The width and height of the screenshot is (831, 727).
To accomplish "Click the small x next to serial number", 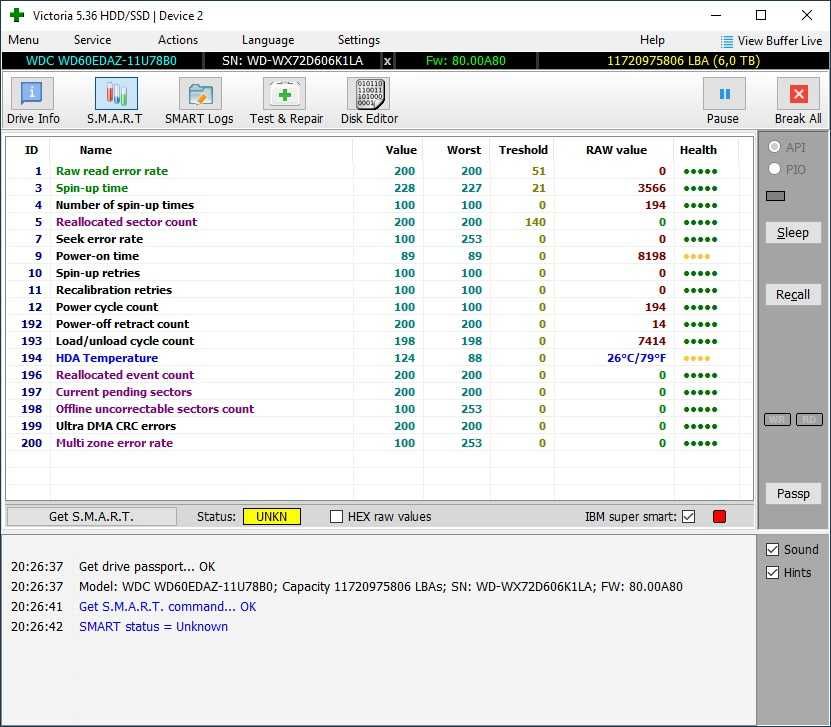I will pos(387,61).
